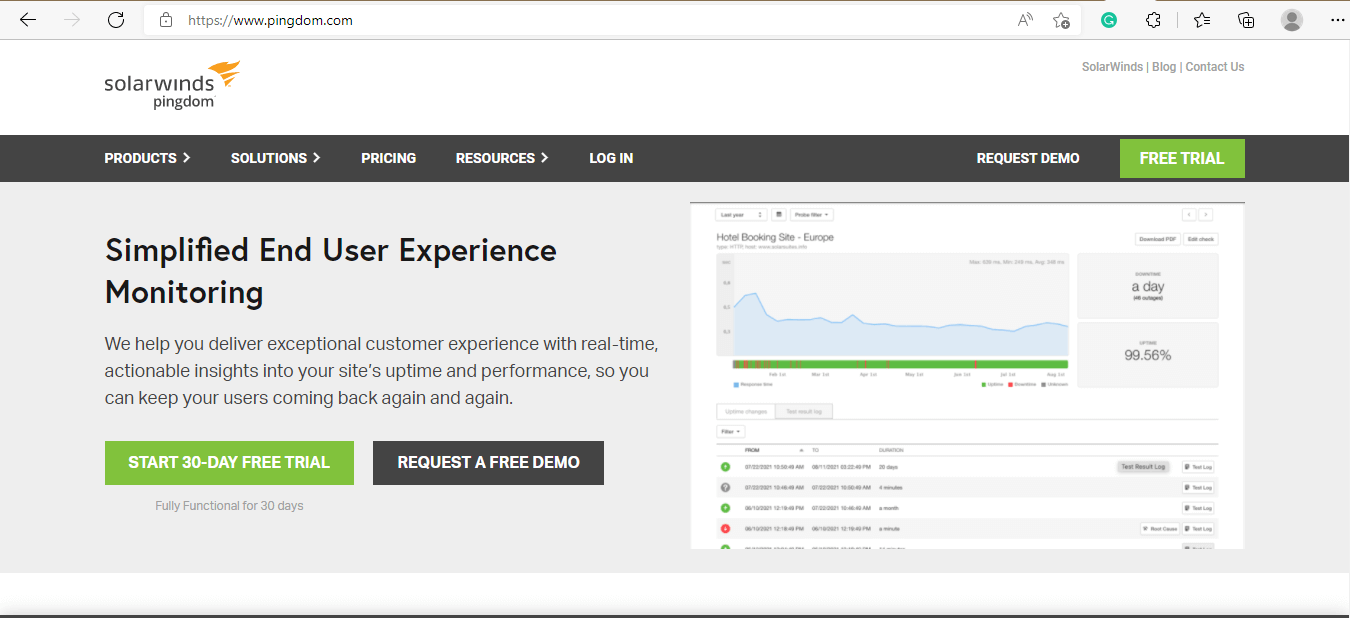Image resolution: width=1350 pixels, height=618 pixels.
Task: Click Edit check button in preview
Action: pos(1201,239)
